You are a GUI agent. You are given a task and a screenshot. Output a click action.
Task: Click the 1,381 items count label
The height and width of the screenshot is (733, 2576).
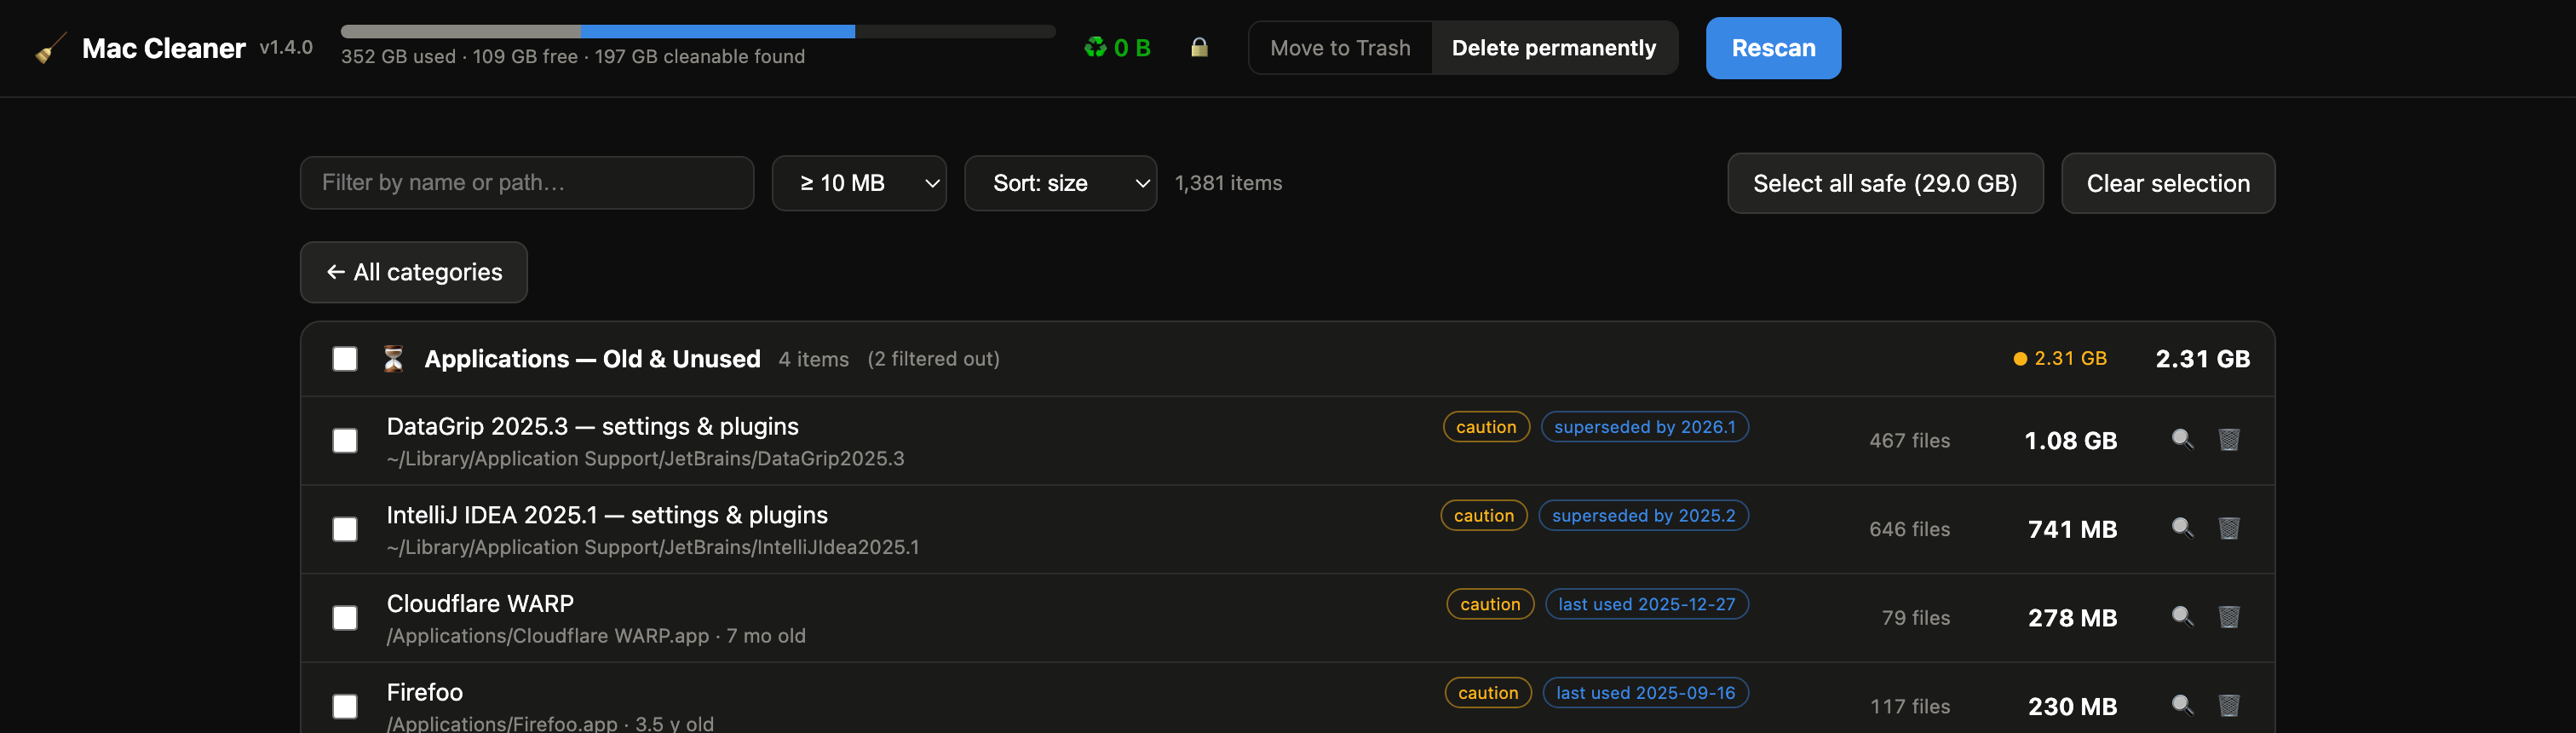click(1228, 183)
